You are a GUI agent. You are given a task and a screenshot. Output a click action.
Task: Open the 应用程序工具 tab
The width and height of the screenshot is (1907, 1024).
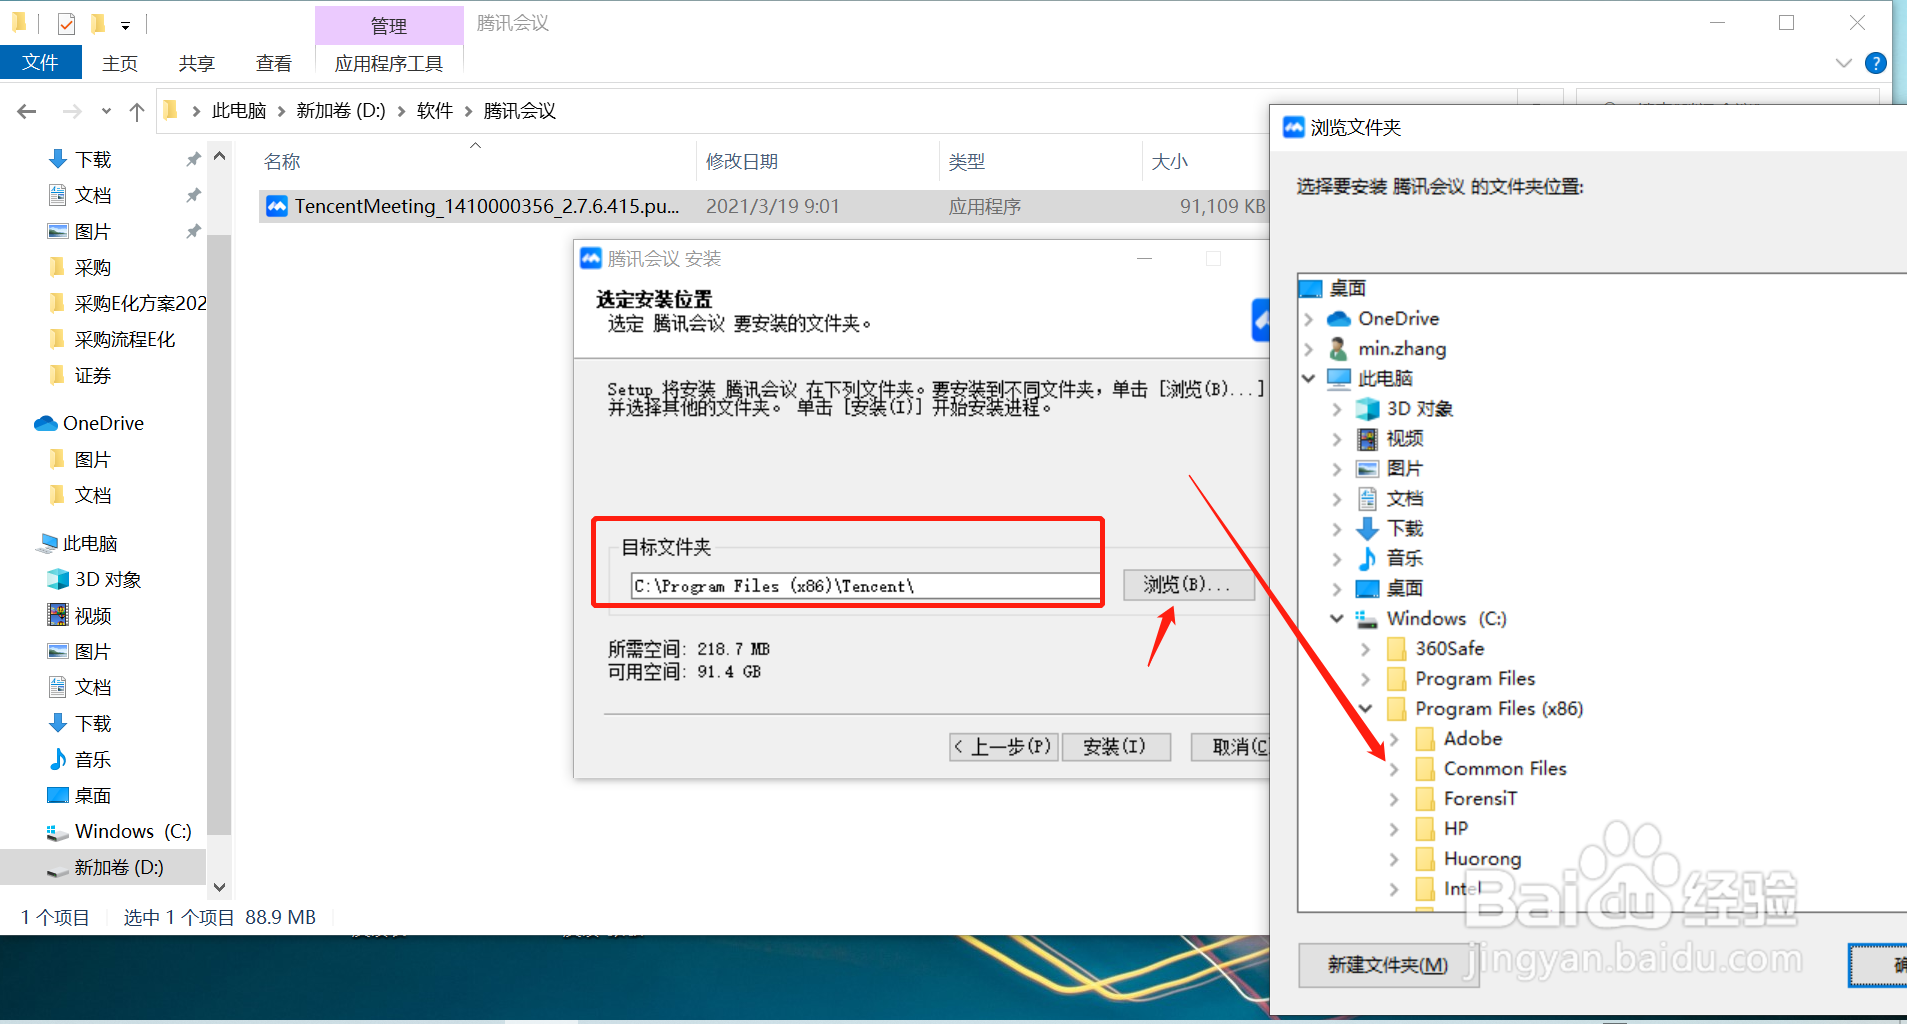(x=389, y=63)
